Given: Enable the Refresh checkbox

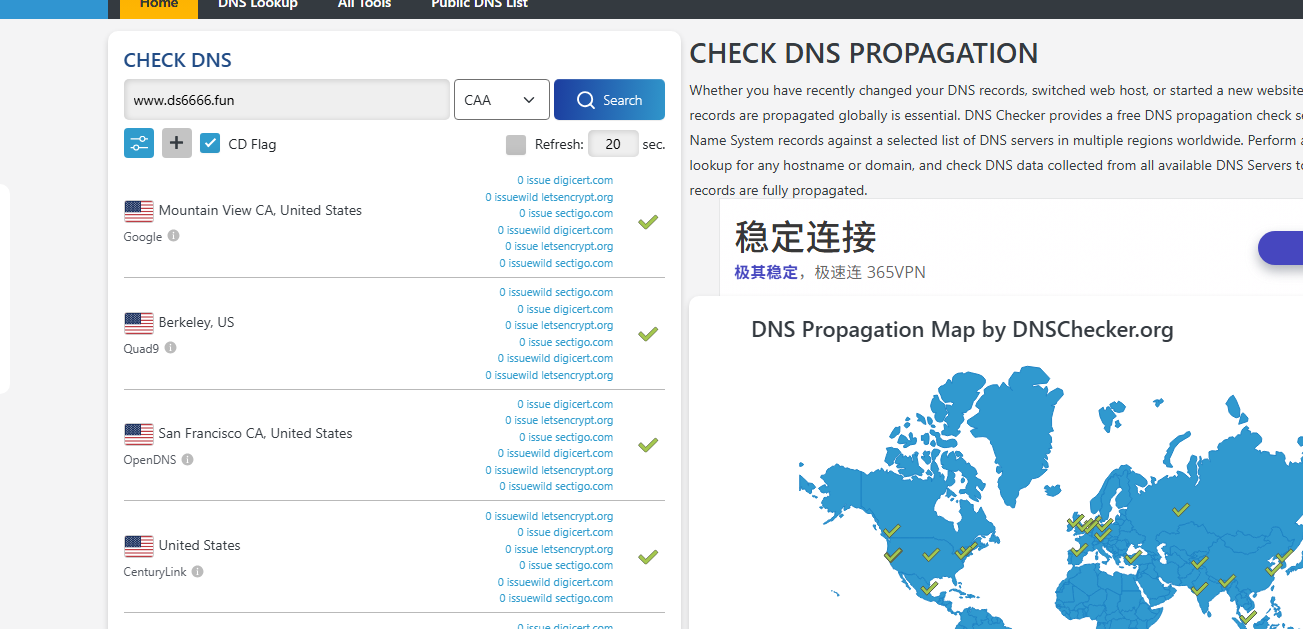Looking at the screenshot, I should (x=516, y=144).
